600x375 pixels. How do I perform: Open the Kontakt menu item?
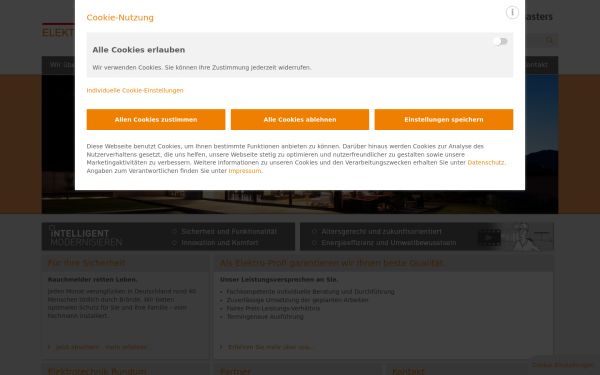pos(536,65)
